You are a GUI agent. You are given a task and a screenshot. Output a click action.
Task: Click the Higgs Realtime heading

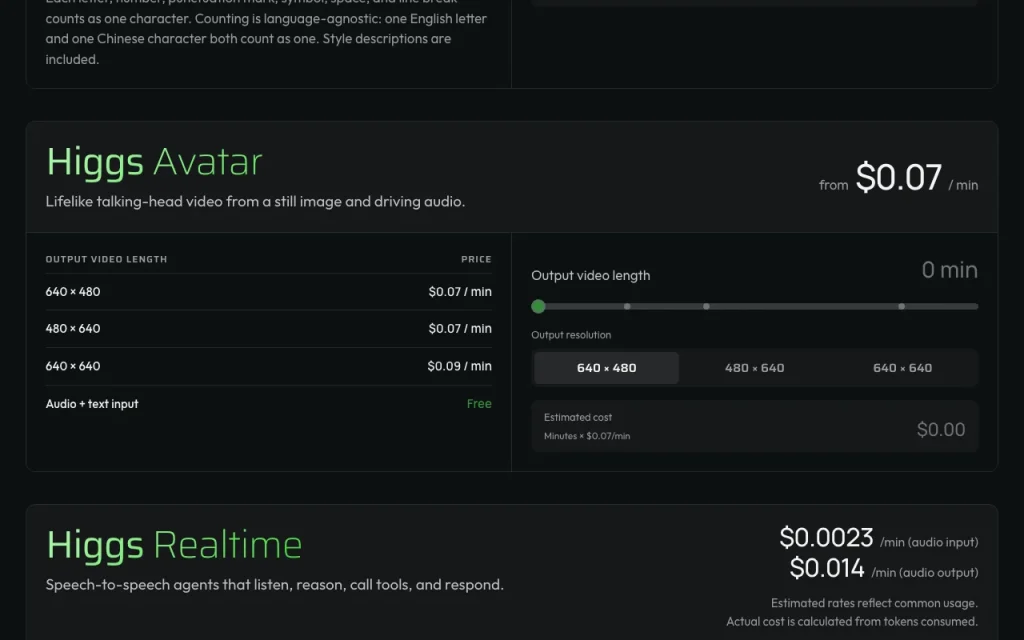[174, 545]
